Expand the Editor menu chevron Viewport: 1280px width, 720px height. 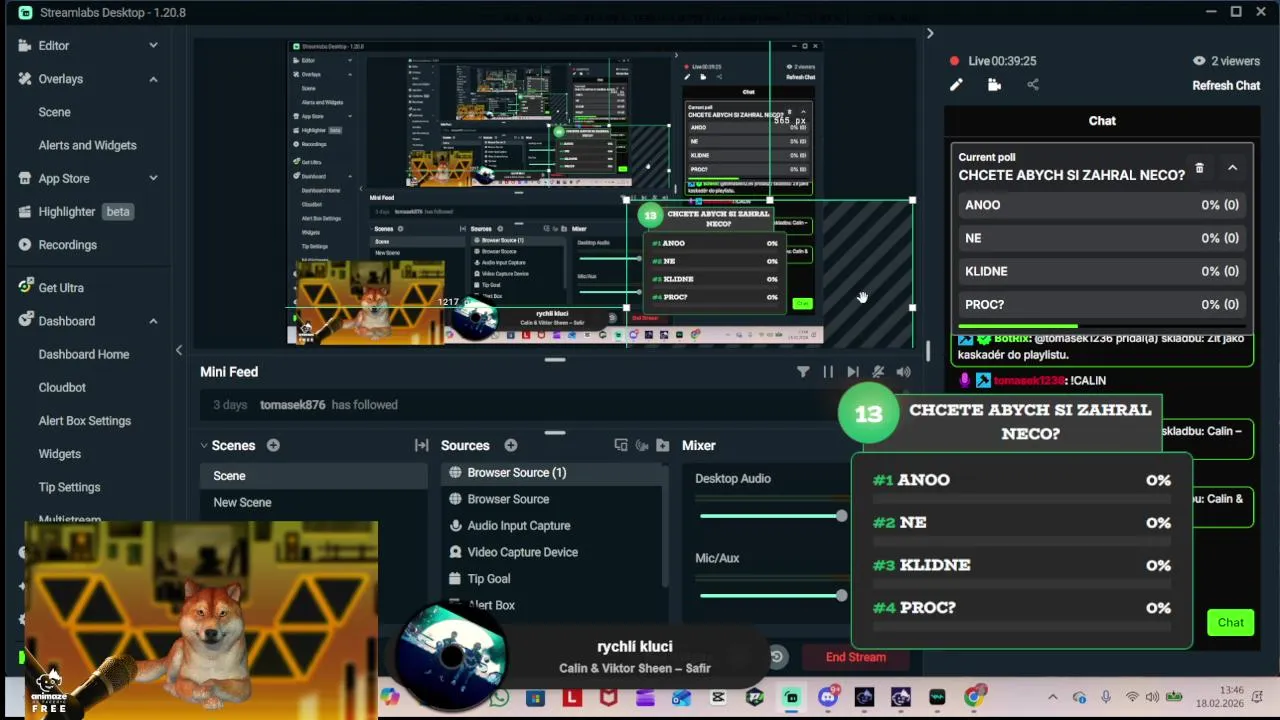[153, 46]
